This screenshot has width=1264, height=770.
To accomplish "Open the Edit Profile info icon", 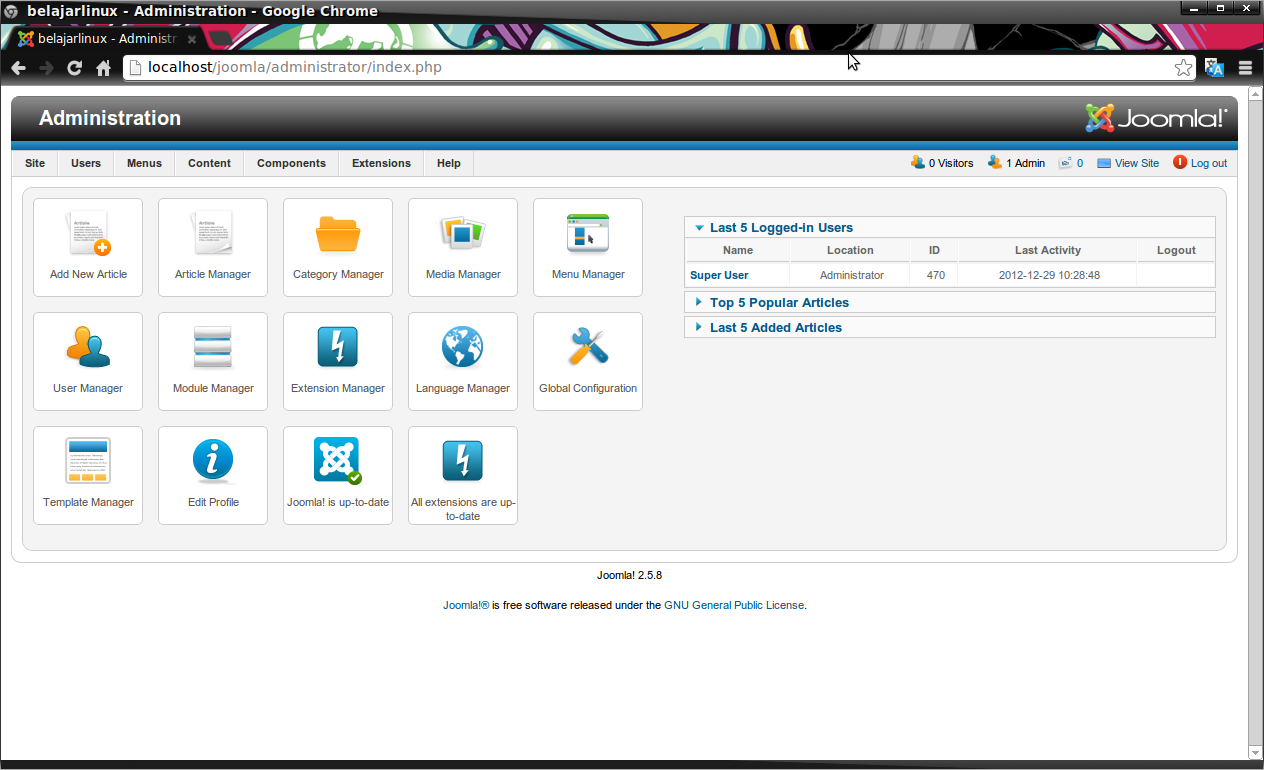I will pyautogui.click(x=213, y=475).
